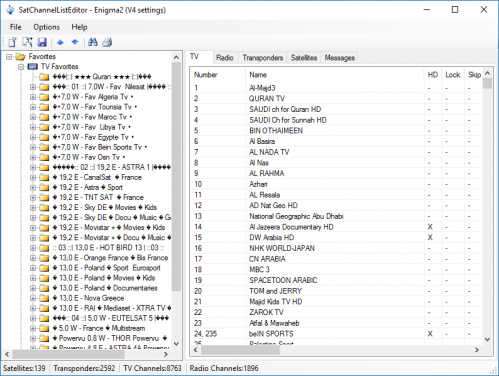Sort by the Name column header

[x=335, y=75]
